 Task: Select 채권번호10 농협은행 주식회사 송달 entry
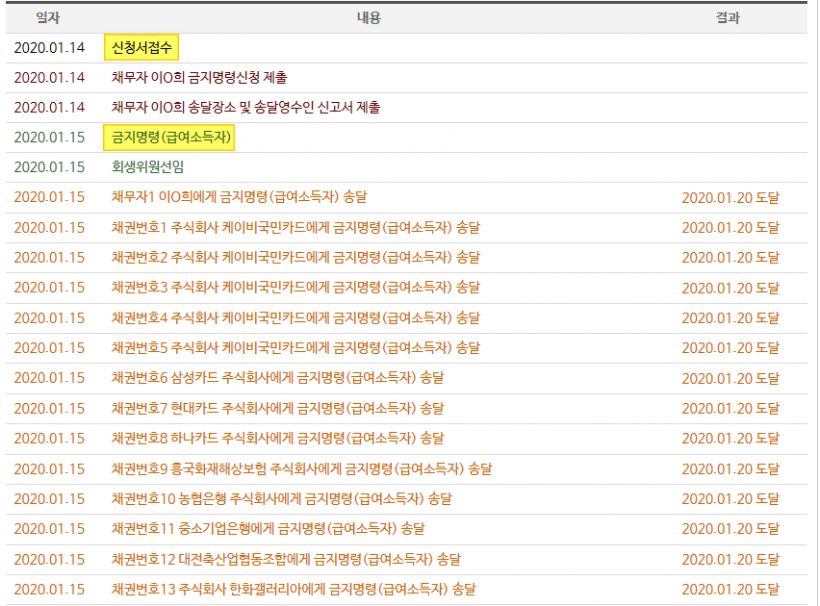[x=281, y=498]
